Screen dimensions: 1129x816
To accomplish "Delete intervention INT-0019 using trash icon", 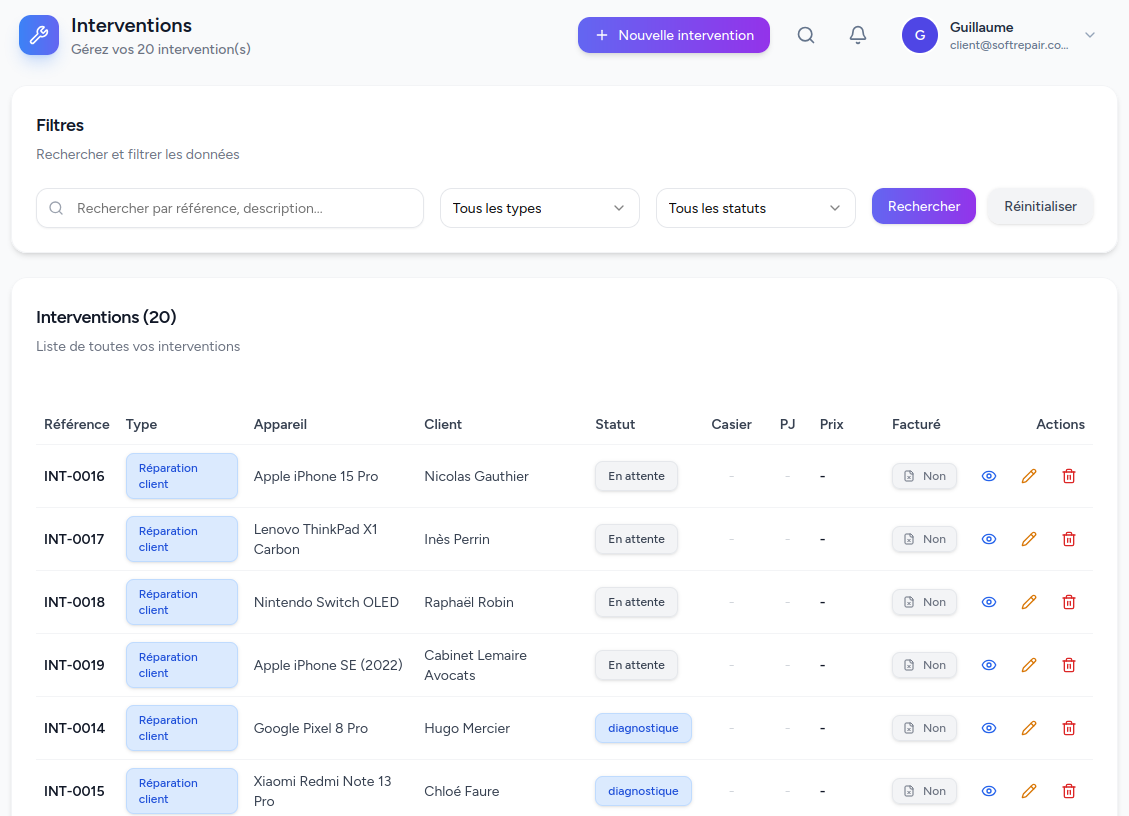I will [1068, 665].
